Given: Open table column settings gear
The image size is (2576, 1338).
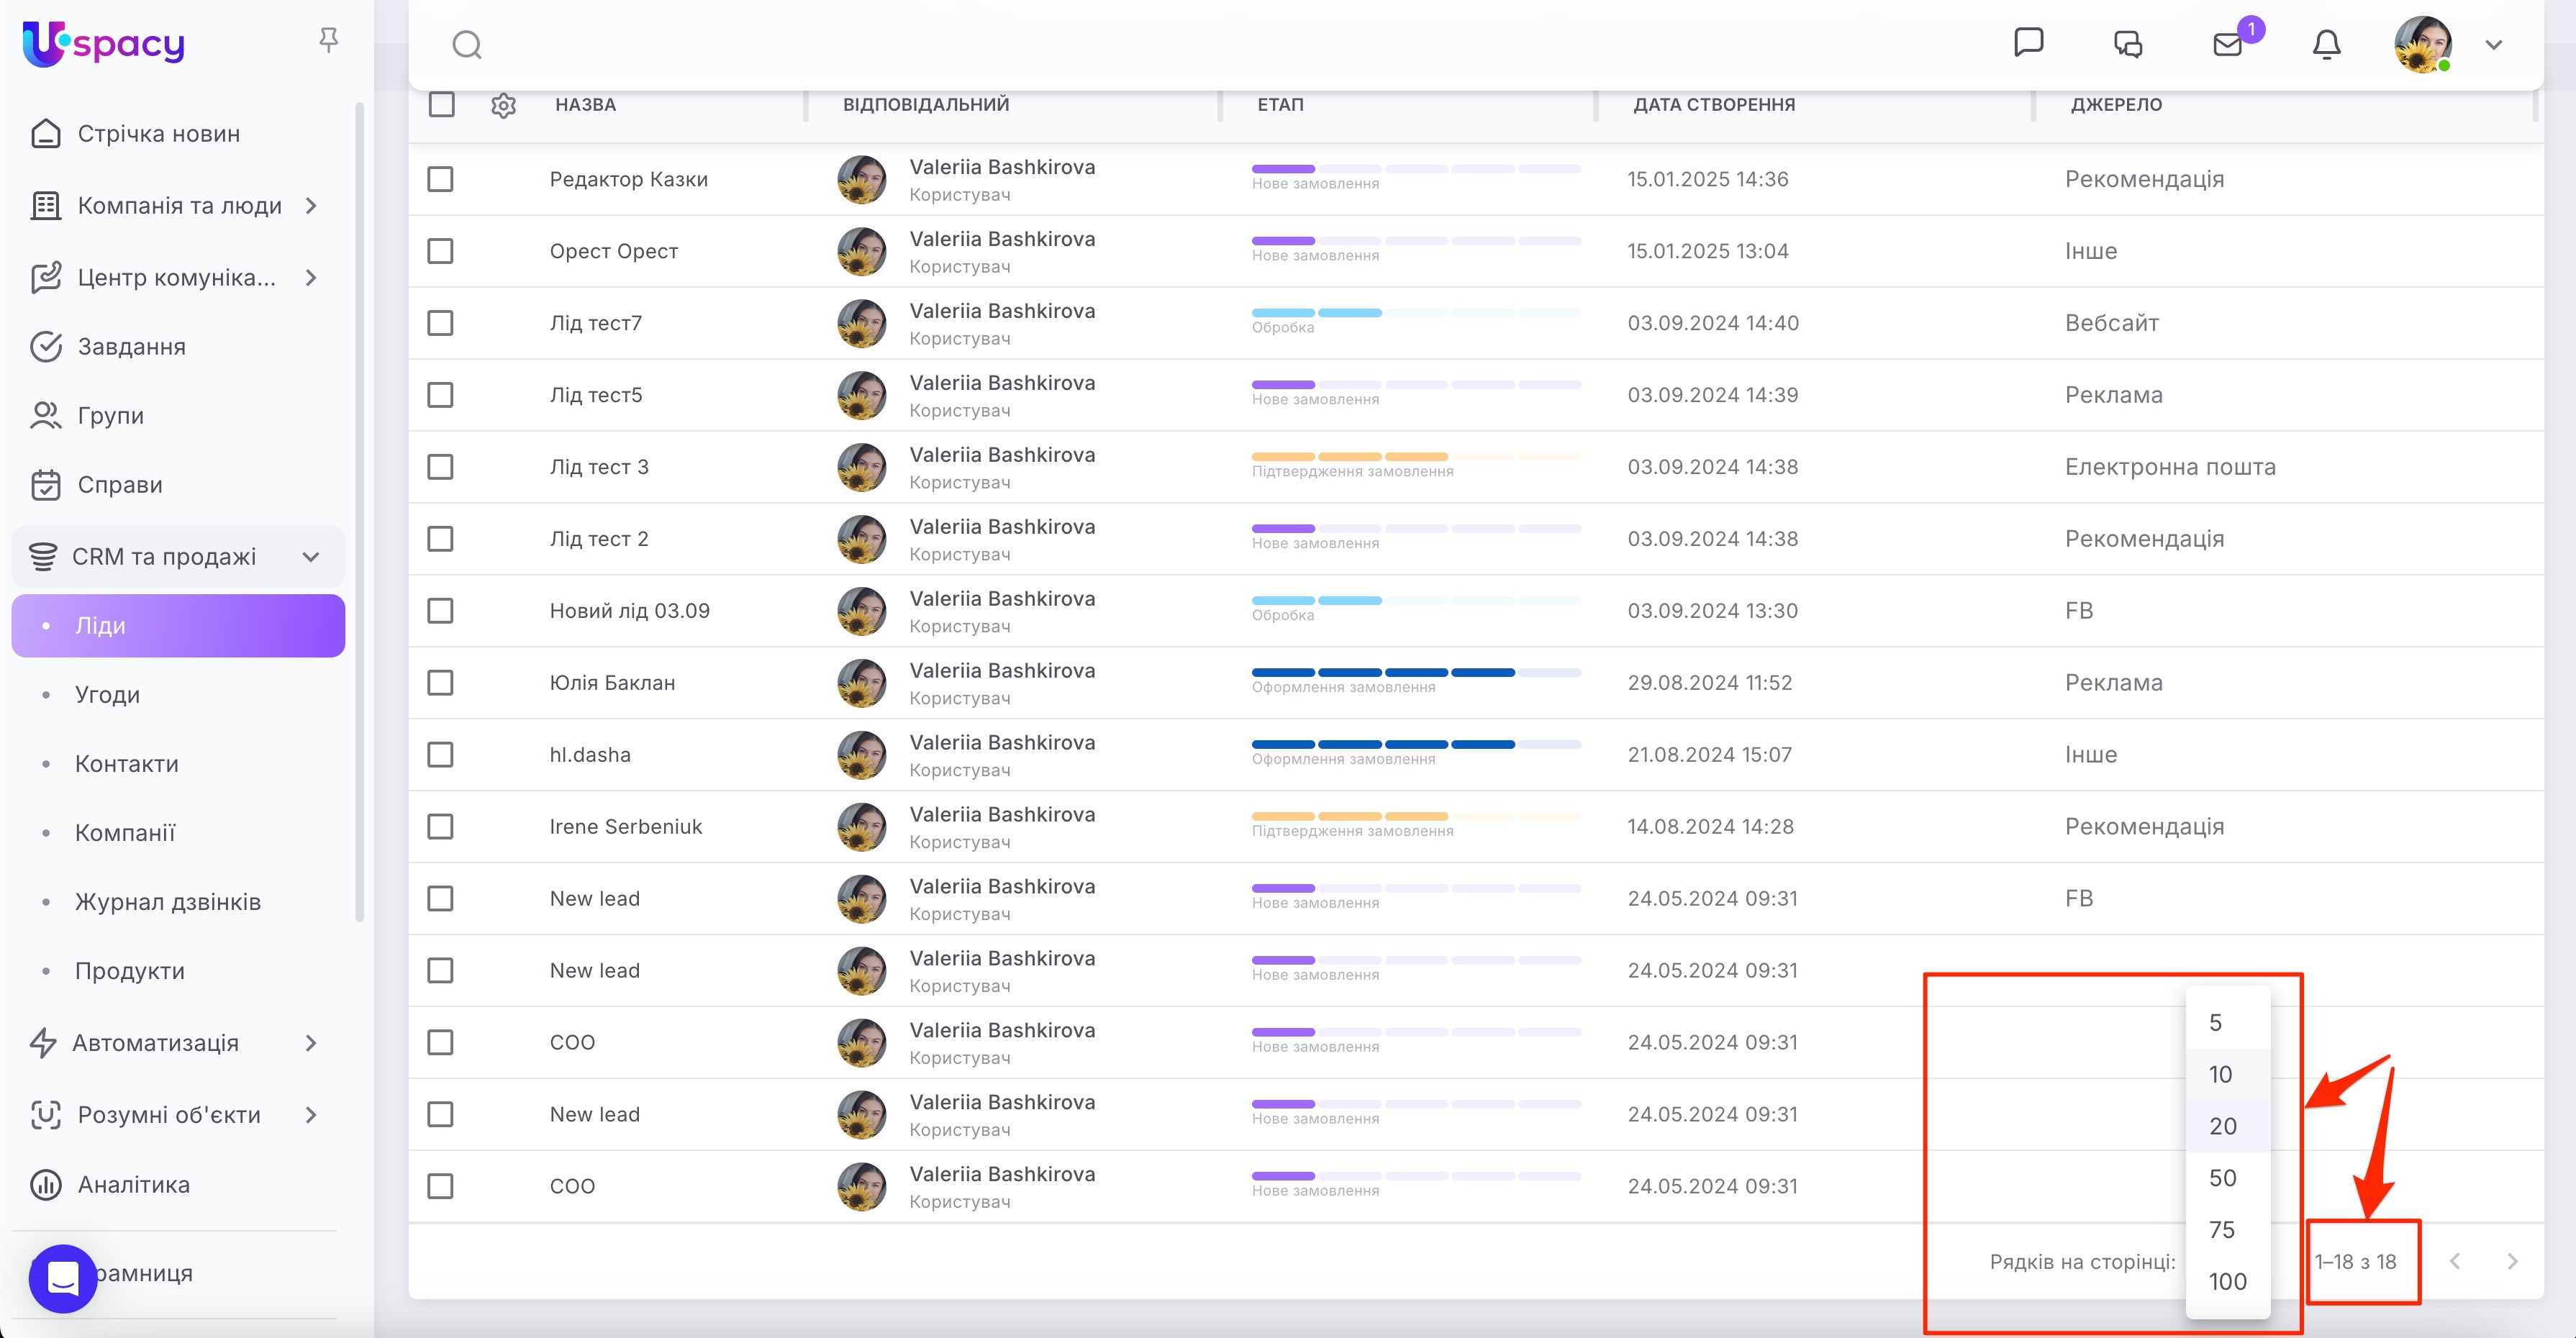Looking at the screenshot, I should 503,105.
